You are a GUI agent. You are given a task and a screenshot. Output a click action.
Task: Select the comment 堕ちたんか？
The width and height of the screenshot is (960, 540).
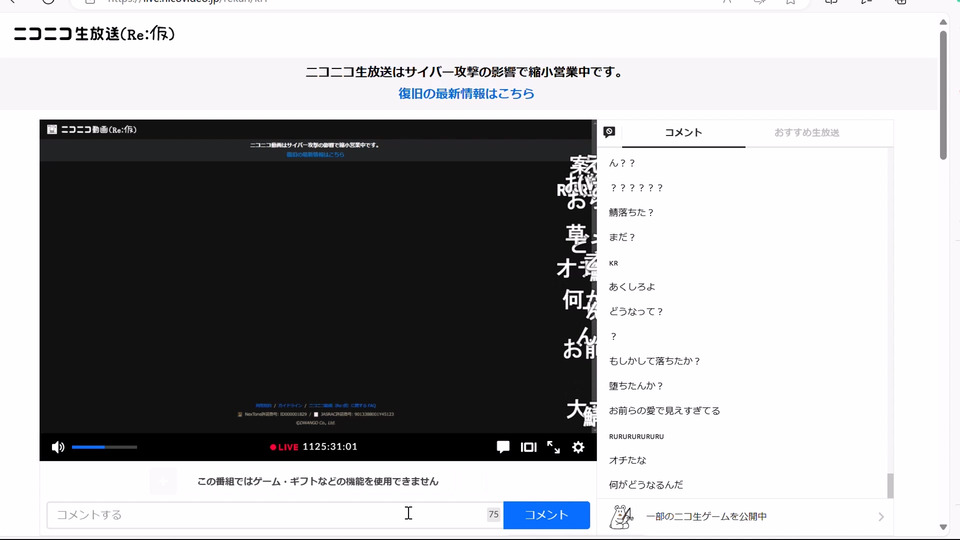[x=636, y=386]
